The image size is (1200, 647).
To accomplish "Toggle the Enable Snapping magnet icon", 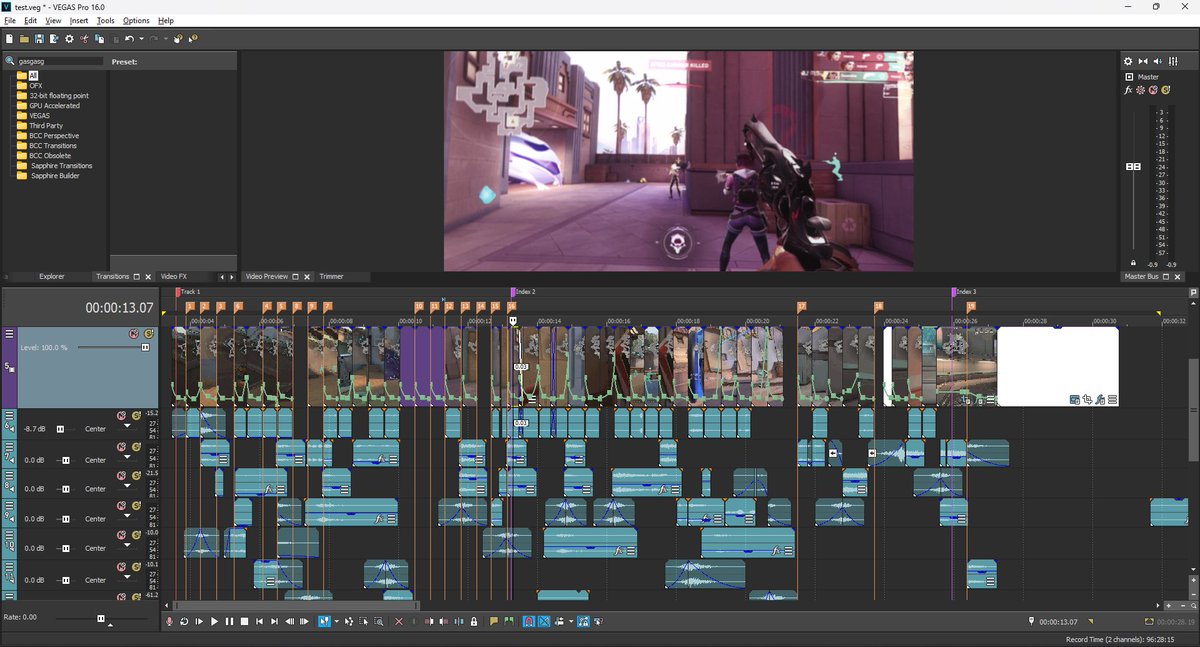I will [529, 622].
